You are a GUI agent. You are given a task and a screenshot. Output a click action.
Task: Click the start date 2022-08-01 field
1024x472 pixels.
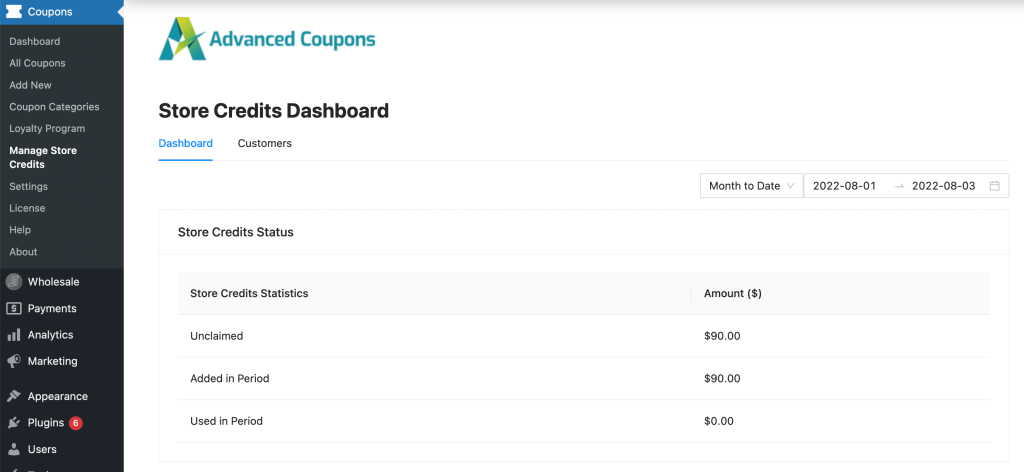pyautogui.click(x=844, y=185)
